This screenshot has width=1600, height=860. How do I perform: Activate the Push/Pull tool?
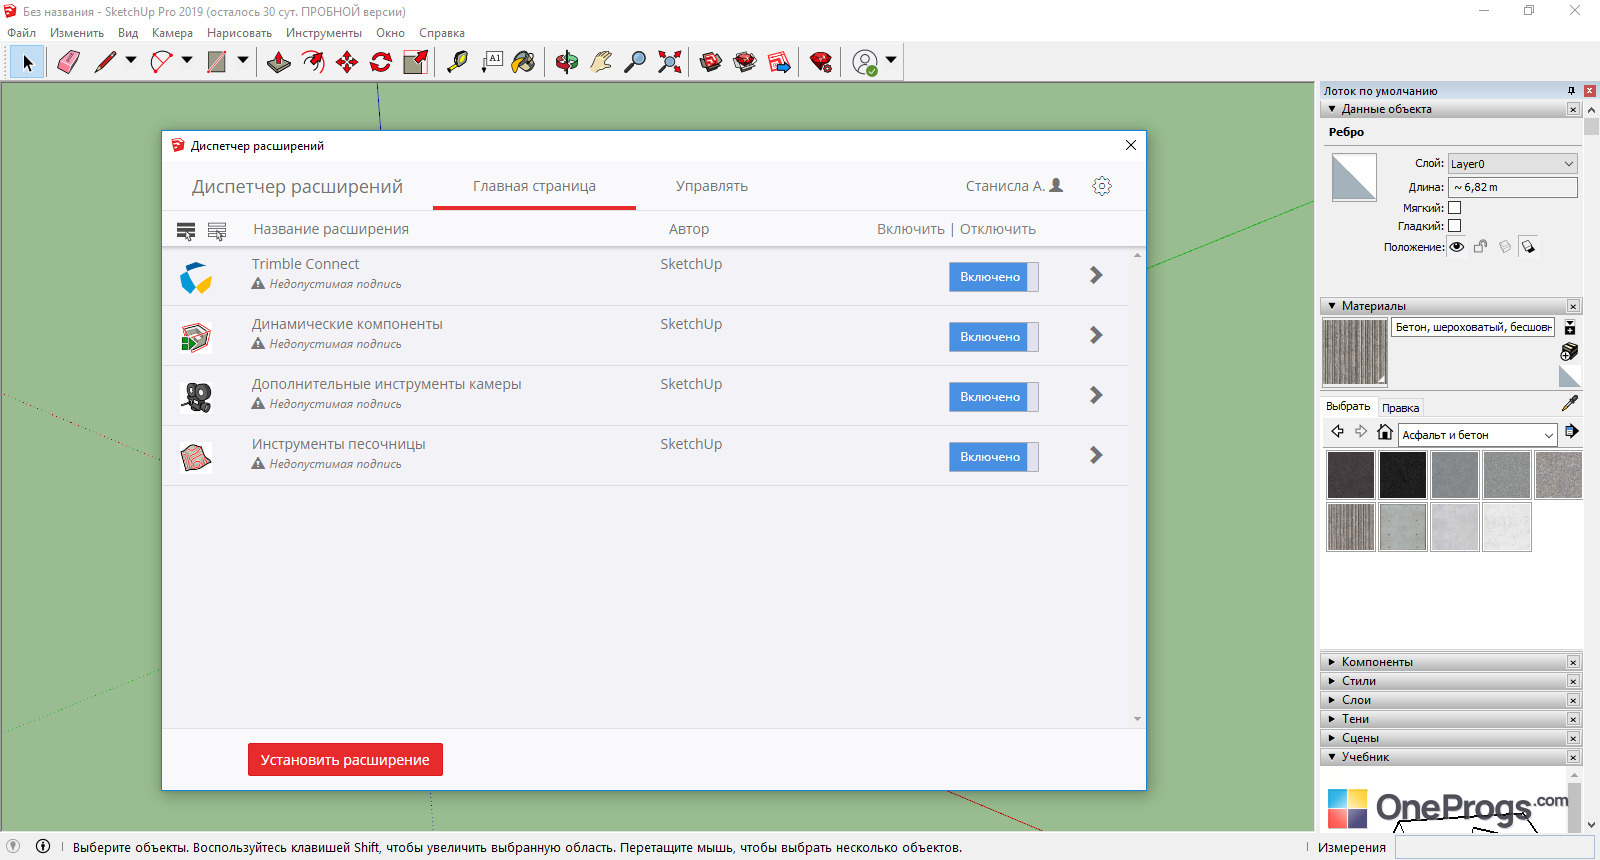tap(279, 62)
